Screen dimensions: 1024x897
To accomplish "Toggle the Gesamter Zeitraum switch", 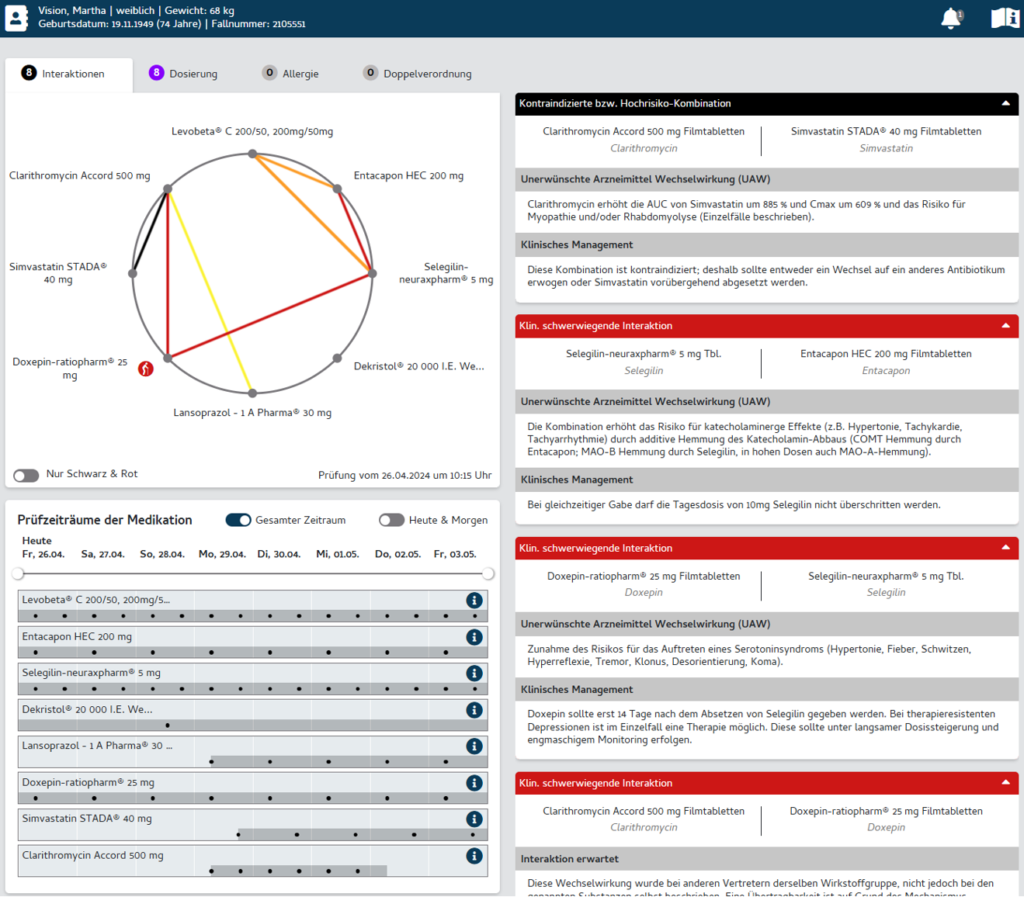I will pos(238,520).
